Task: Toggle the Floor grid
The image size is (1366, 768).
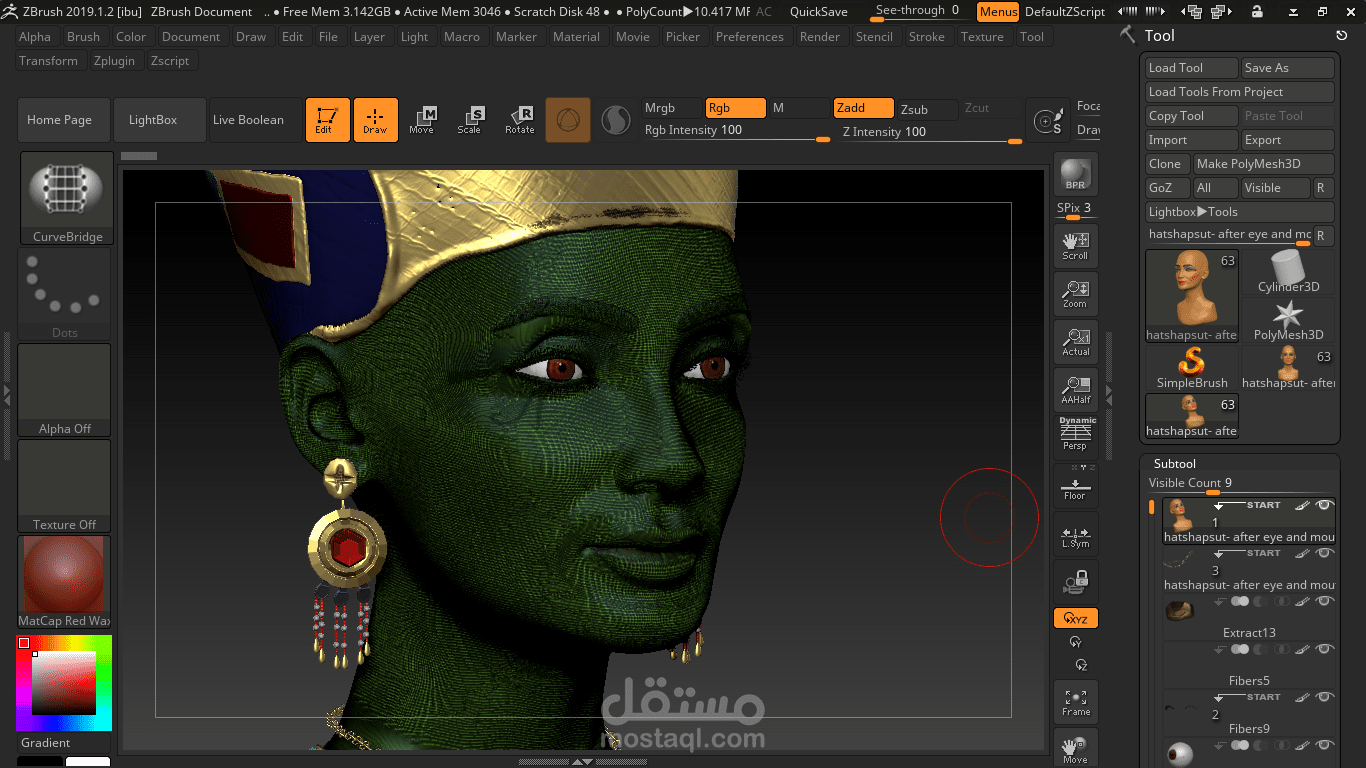Action: (x=1075, y=486)
